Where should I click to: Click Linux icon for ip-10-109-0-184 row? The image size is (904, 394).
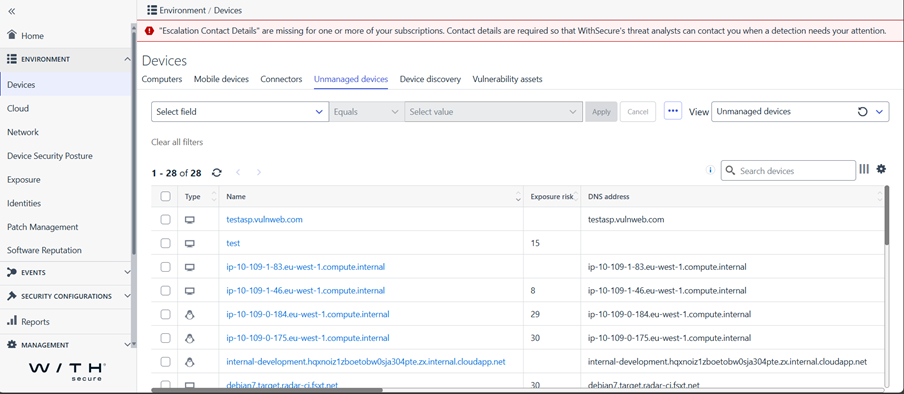[x=190, y=314]
